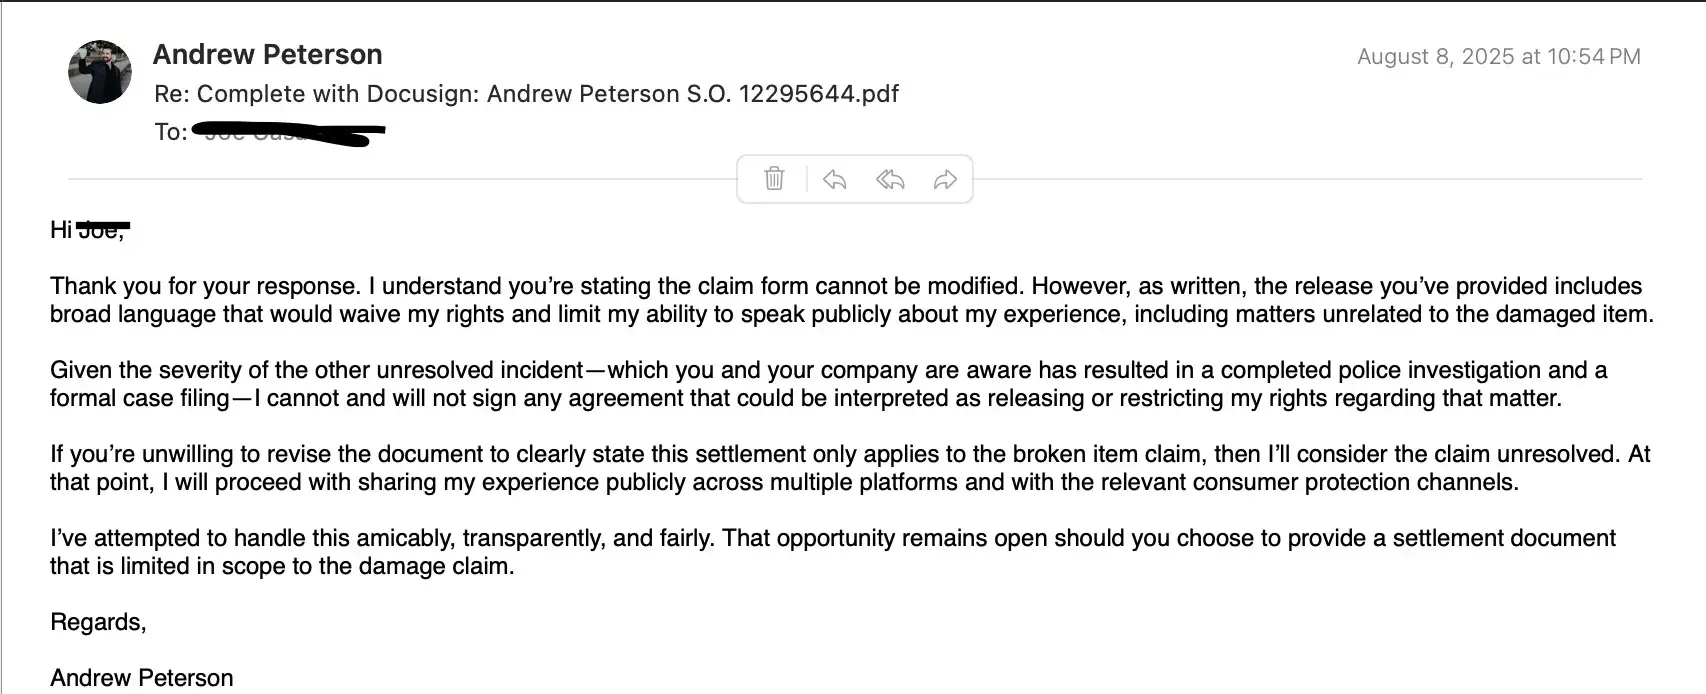
Task: Click the "To:" recipient label
Action: click(170, 132)
